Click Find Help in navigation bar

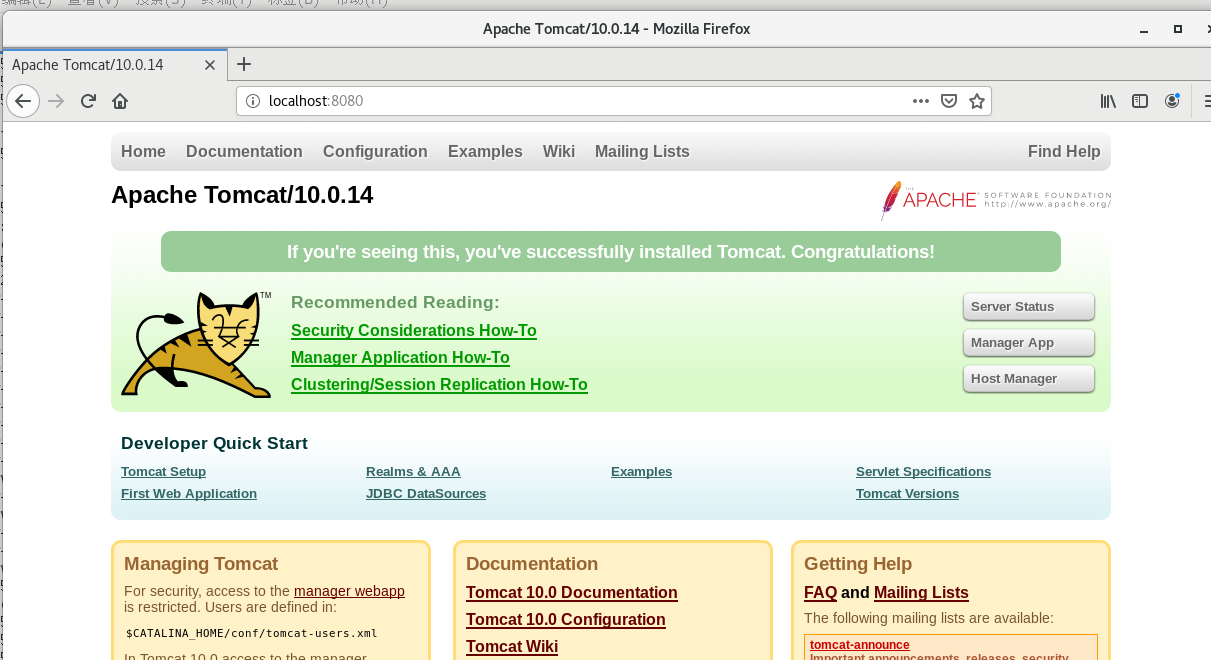click(x=1064, y=152)
